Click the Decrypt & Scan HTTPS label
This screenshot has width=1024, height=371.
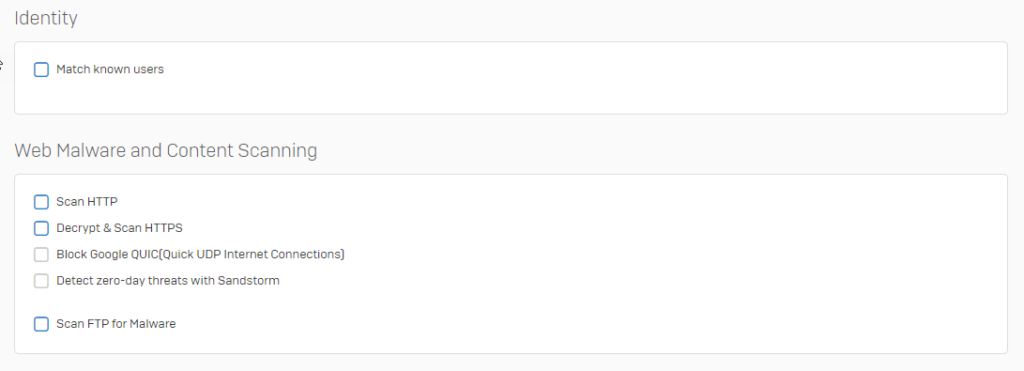click(x=120, y=229)
